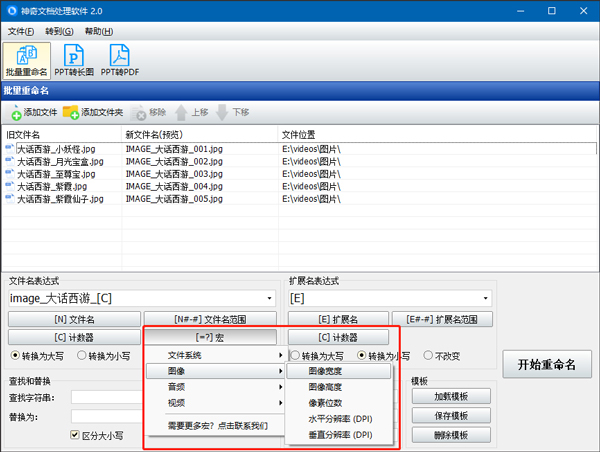Image resolution: width=600 pixels, height=452 pixels.
Task: Click file icon of 大话西游_小妖怪.jpg
Action: tap(10, 148)
